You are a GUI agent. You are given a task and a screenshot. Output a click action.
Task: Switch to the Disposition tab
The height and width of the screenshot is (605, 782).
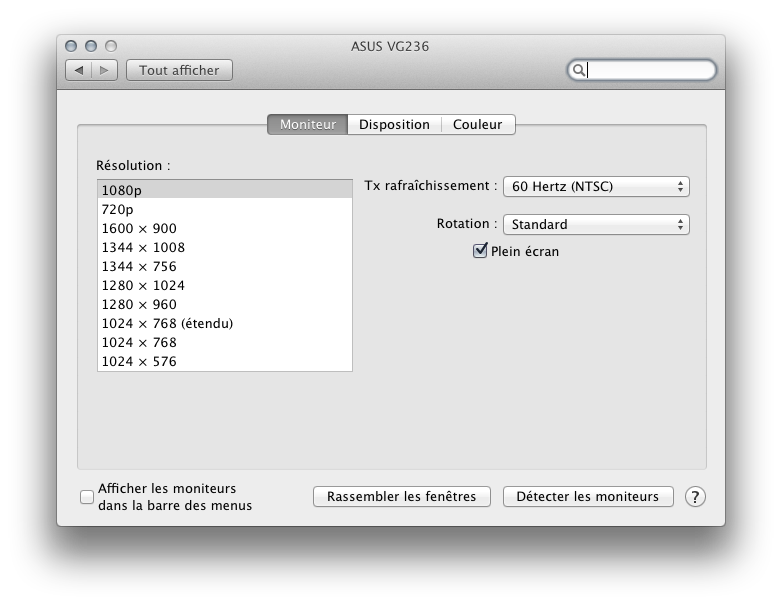(394, 125)
